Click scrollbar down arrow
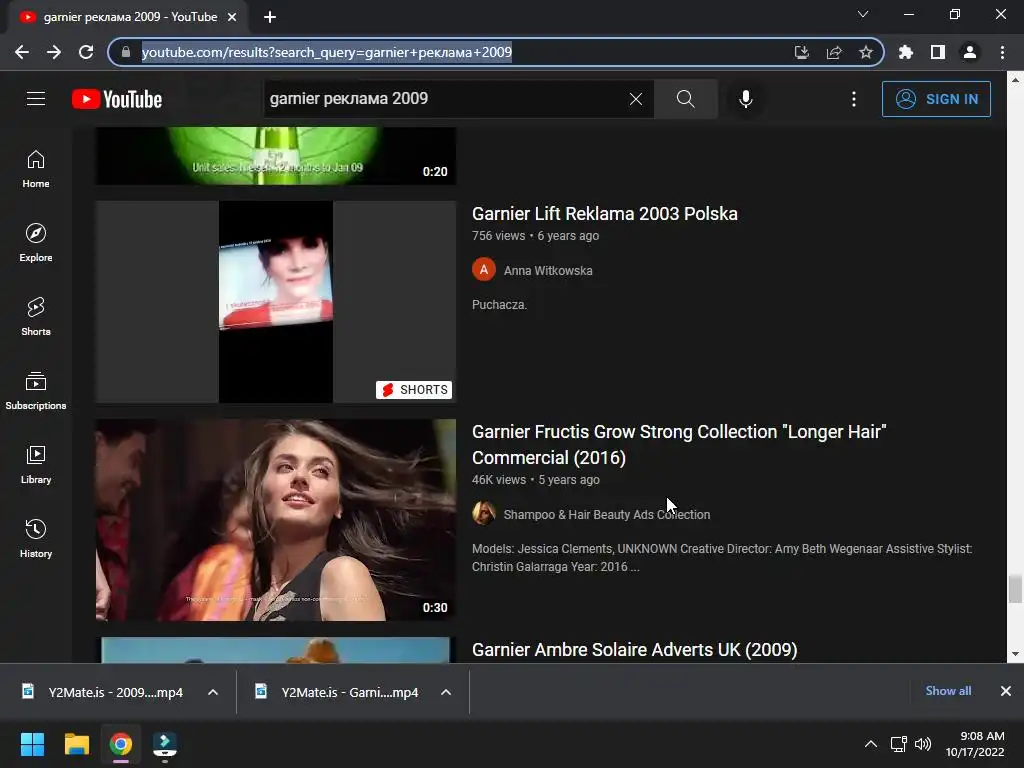Screen dimensions: 1024x768 tap(1015, 654)
